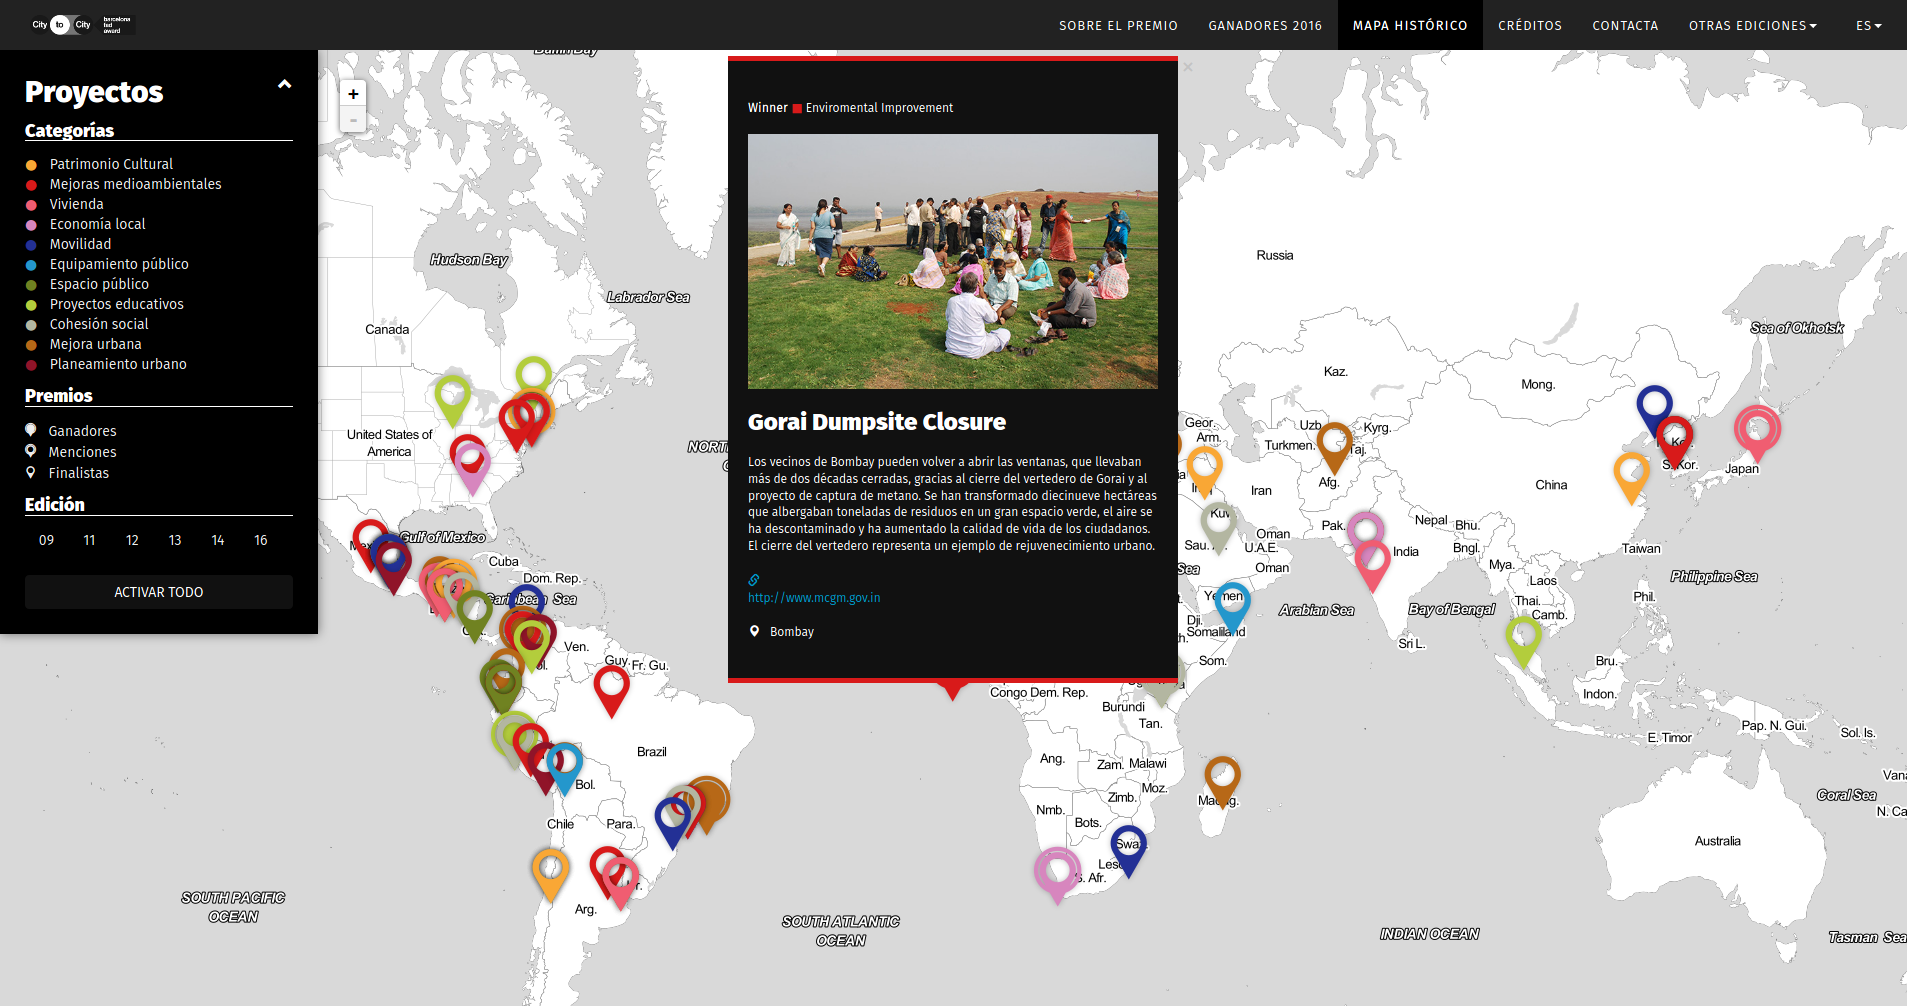Select the red pin near Guyana
The height and width of the screenshot is (1006, 1907).
[x=611, y=686]
